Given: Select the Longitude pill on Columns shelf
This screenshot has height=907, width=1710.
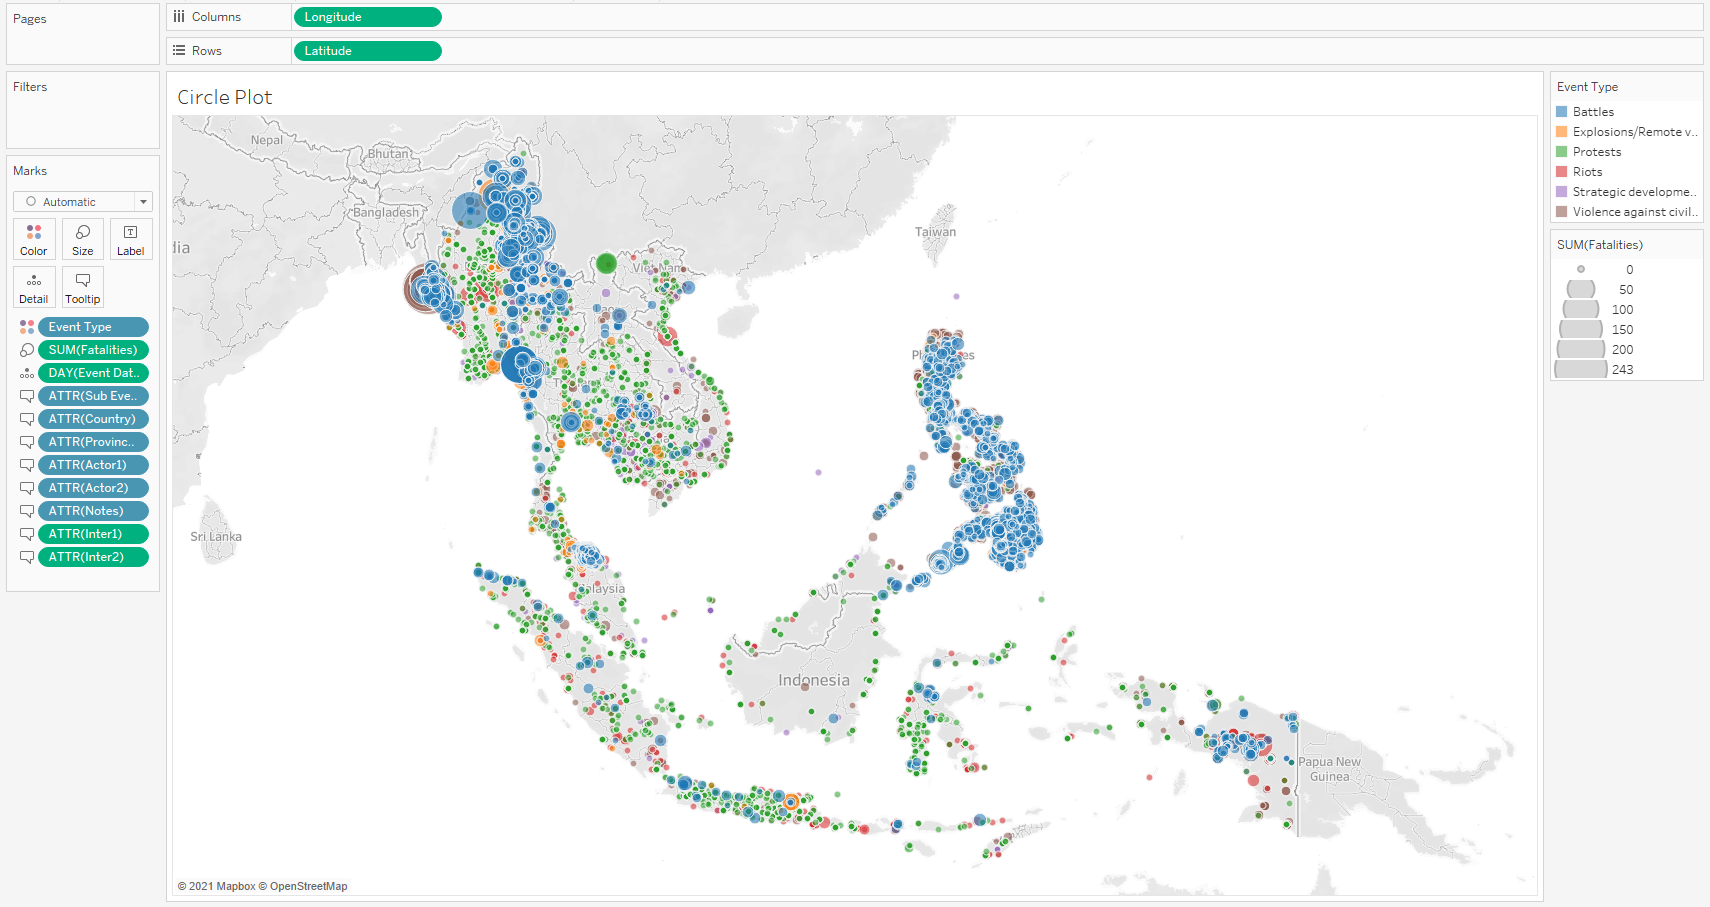Looking at the screenshot, I should [x=367, y=17].
